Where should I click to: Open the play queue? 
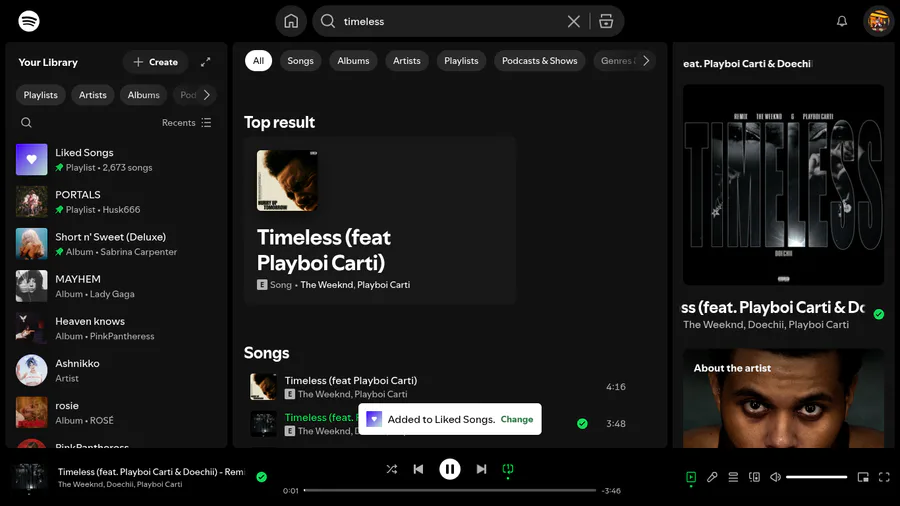(734, 477)
